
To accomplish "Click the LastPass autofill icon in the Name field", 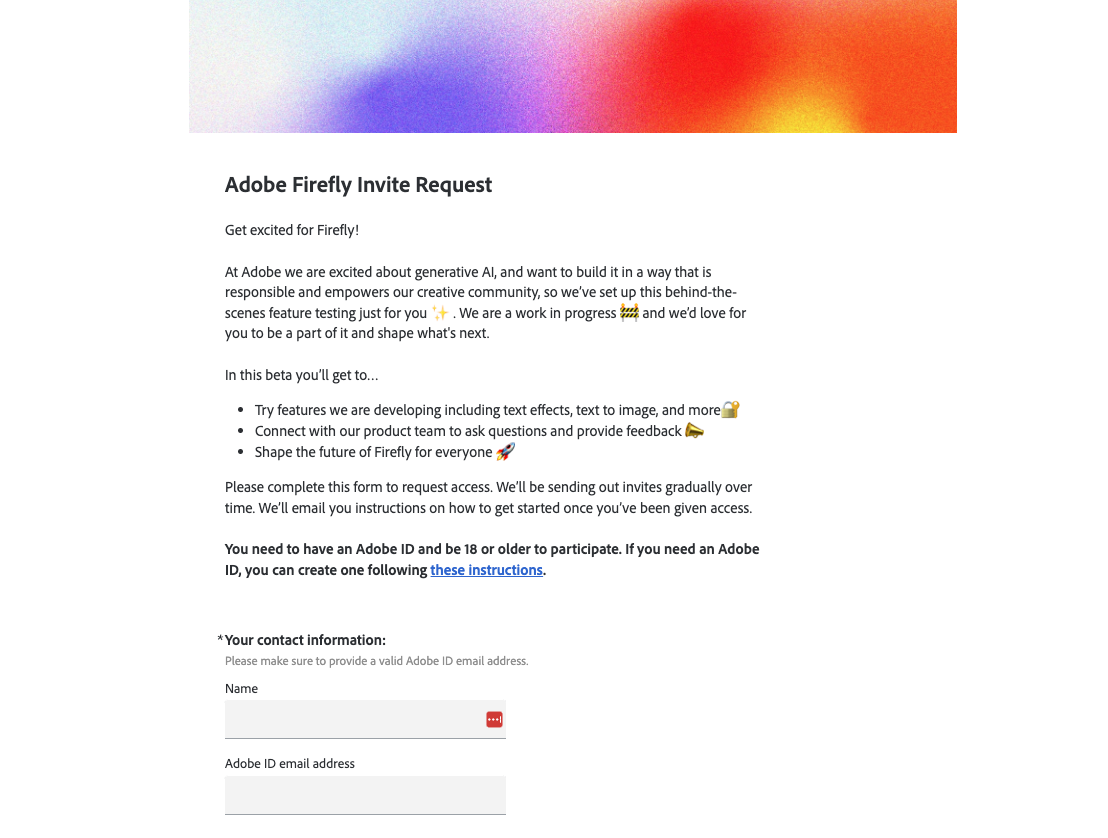I will 493,718.
